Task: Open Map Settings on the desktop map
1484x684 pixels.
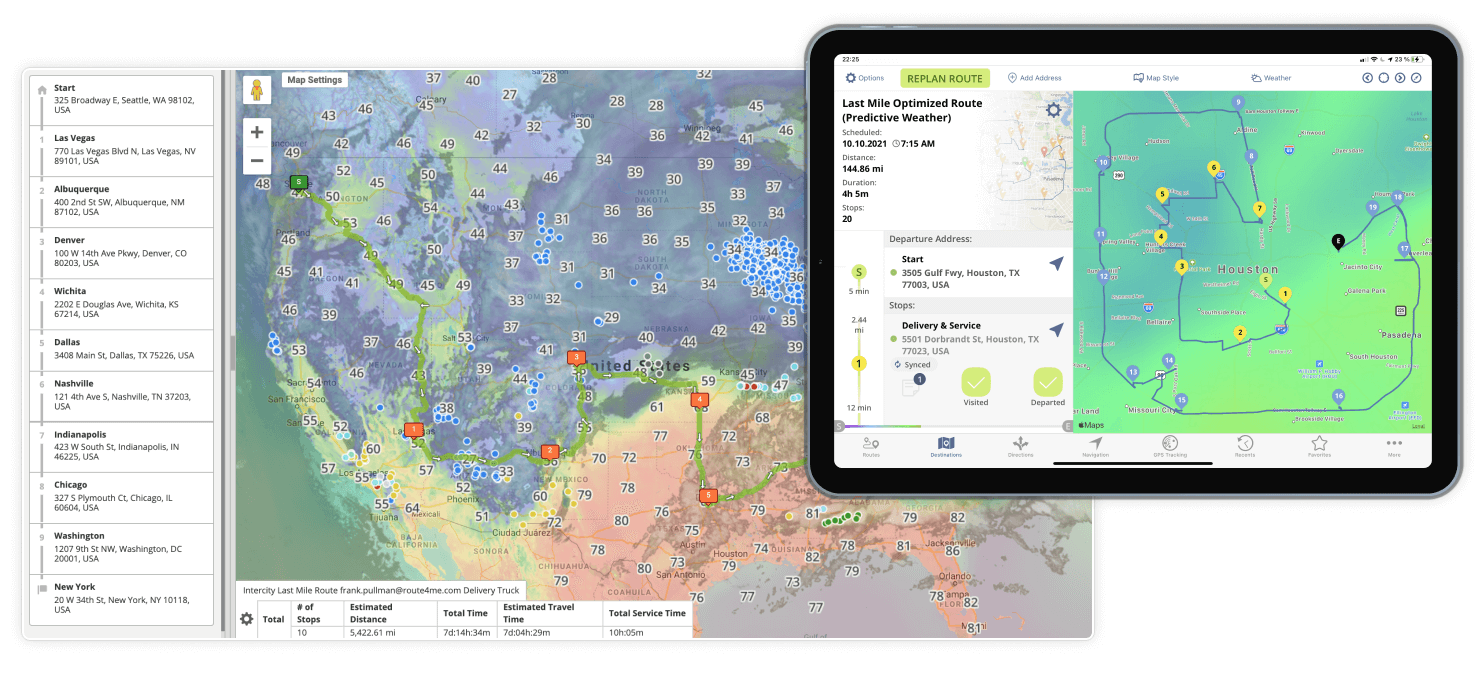Action: click(314, 79)
